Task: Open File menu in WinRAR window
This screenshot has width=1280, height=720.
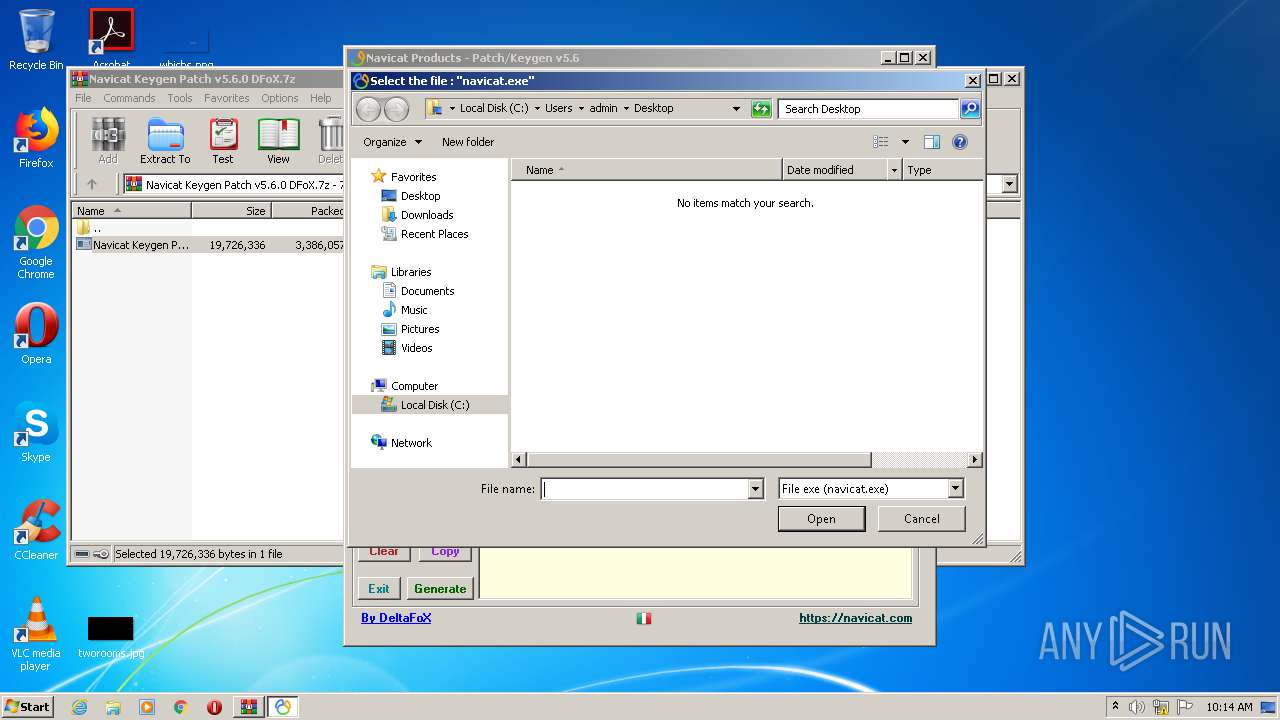Action: (84, 98)
